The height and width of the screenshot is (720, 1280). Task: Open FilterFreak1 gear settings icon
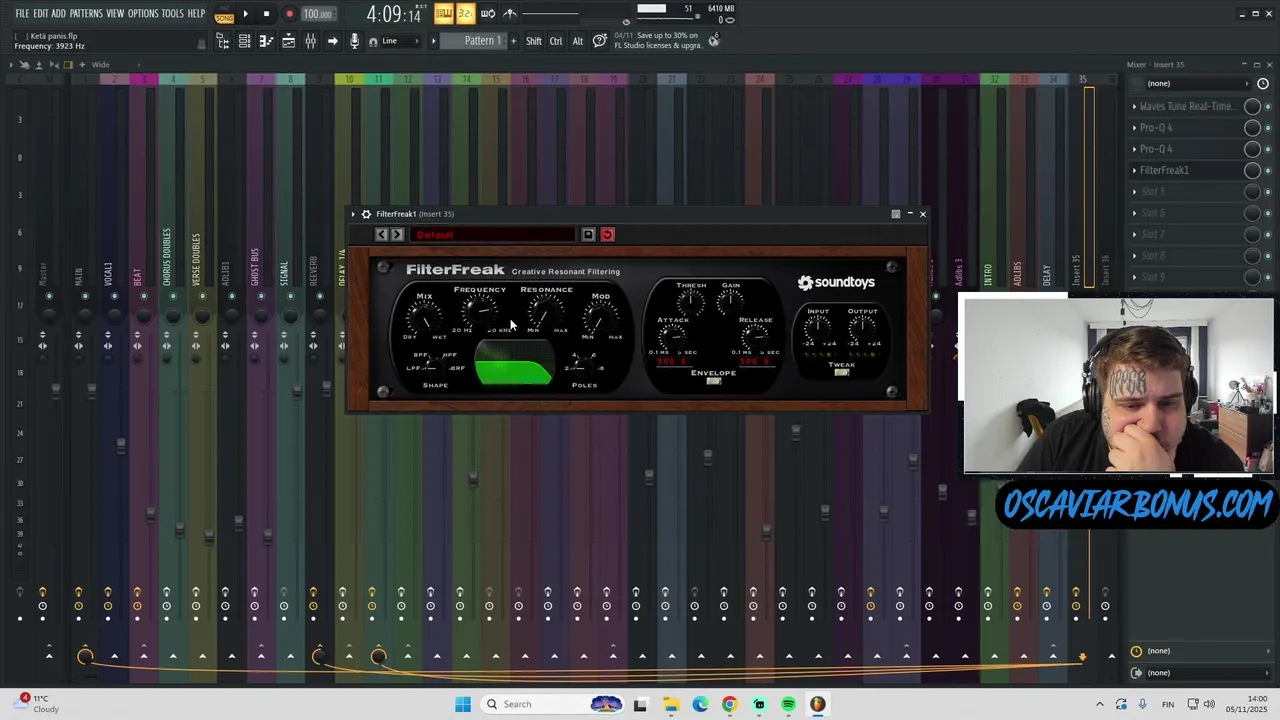point(366,214)
